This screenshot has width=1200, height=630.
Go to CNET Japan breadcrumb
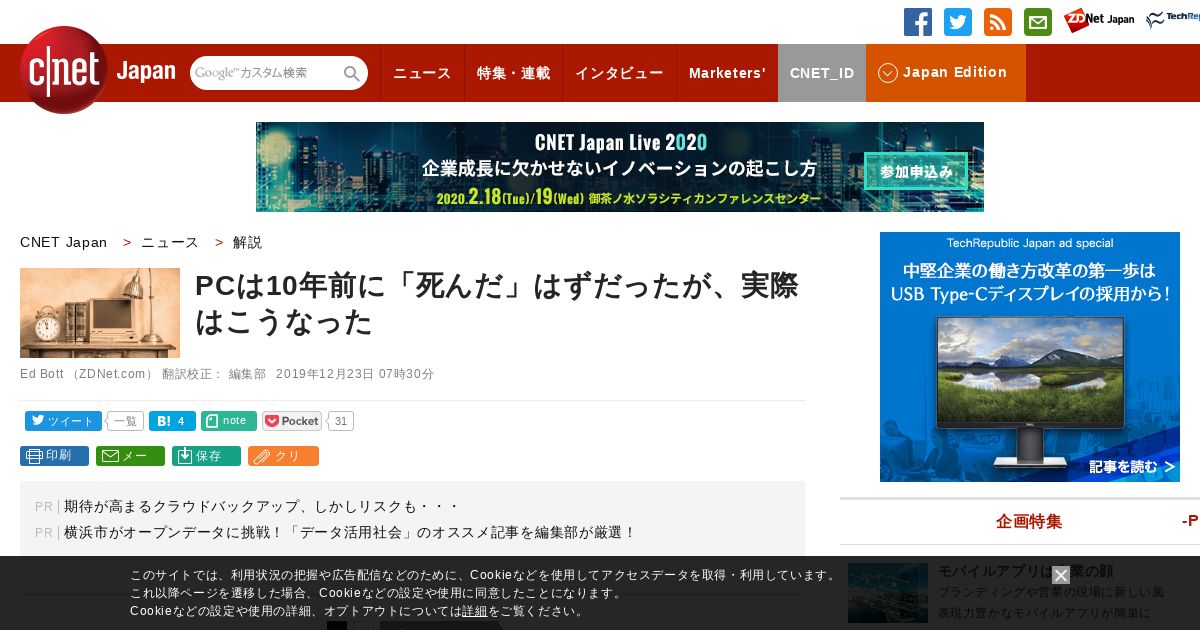pyautogui.click(x=64, y=242)
